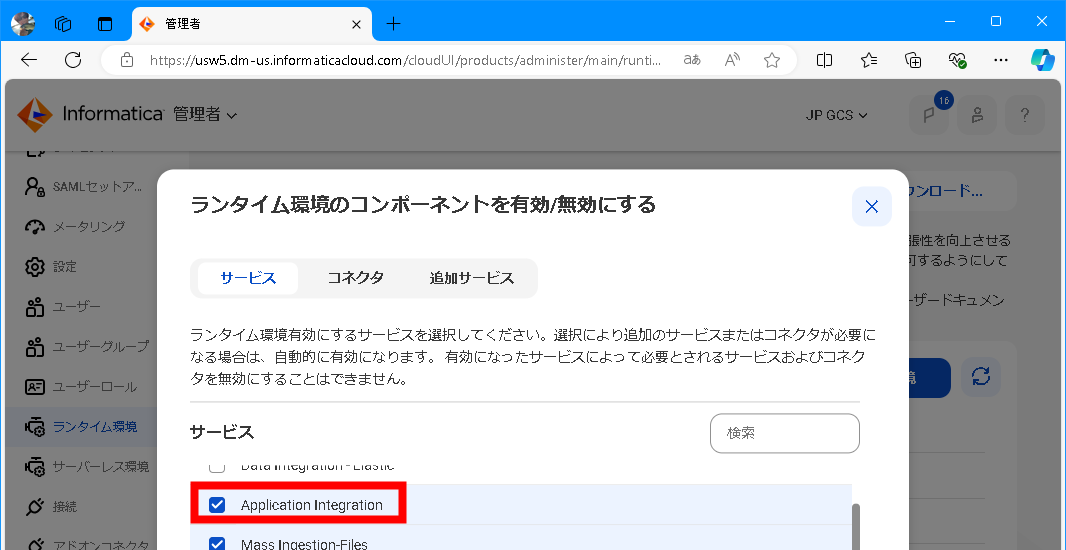Open 接続 in the sidebar
Image resolution: width=1066 pixels, height=550 pixels.
click(51, 506)
